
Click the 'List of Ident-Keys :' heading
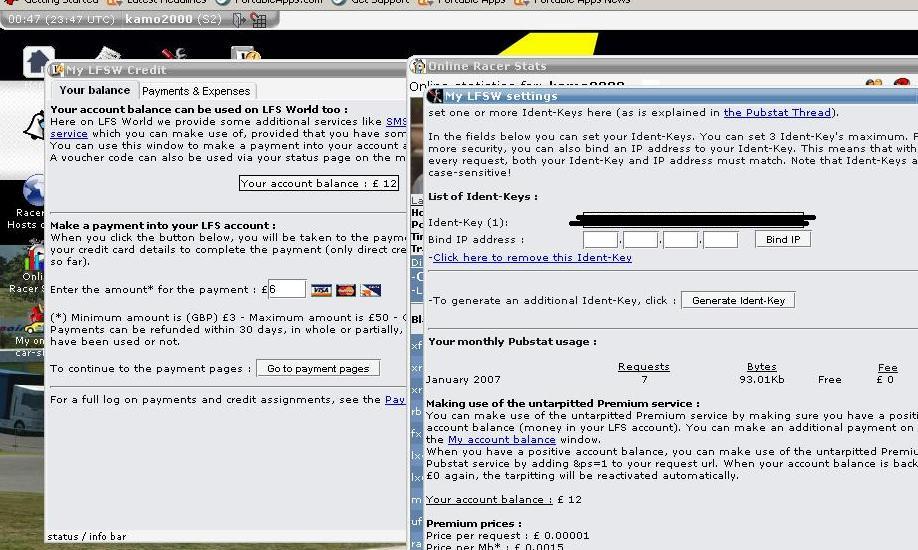(x=483, y=197)
